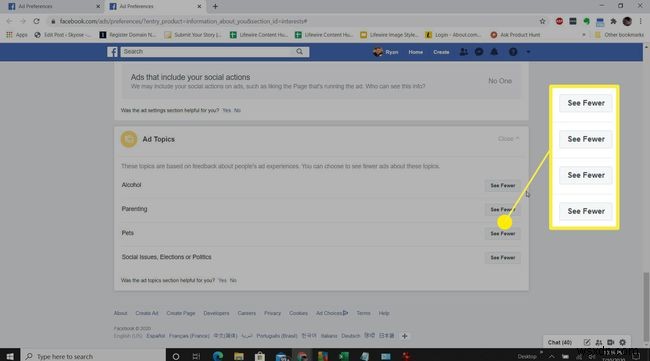Open the Chrome extensions puzzle icon
This screenshot has height=361, width=650.
click(614, 21)
